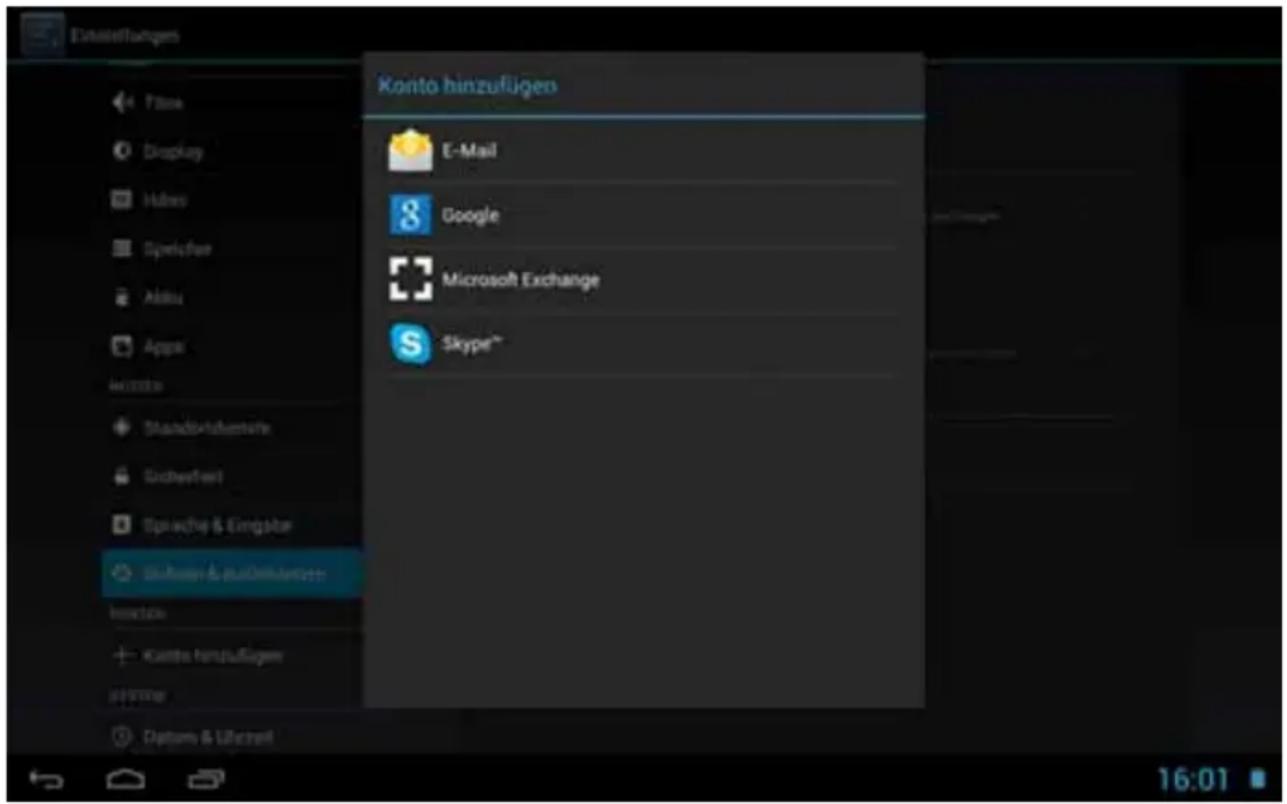This screenshot has height=804, width=1287.
Task: Click the Akku battery icon in sidebar
Action: point(122,297)
